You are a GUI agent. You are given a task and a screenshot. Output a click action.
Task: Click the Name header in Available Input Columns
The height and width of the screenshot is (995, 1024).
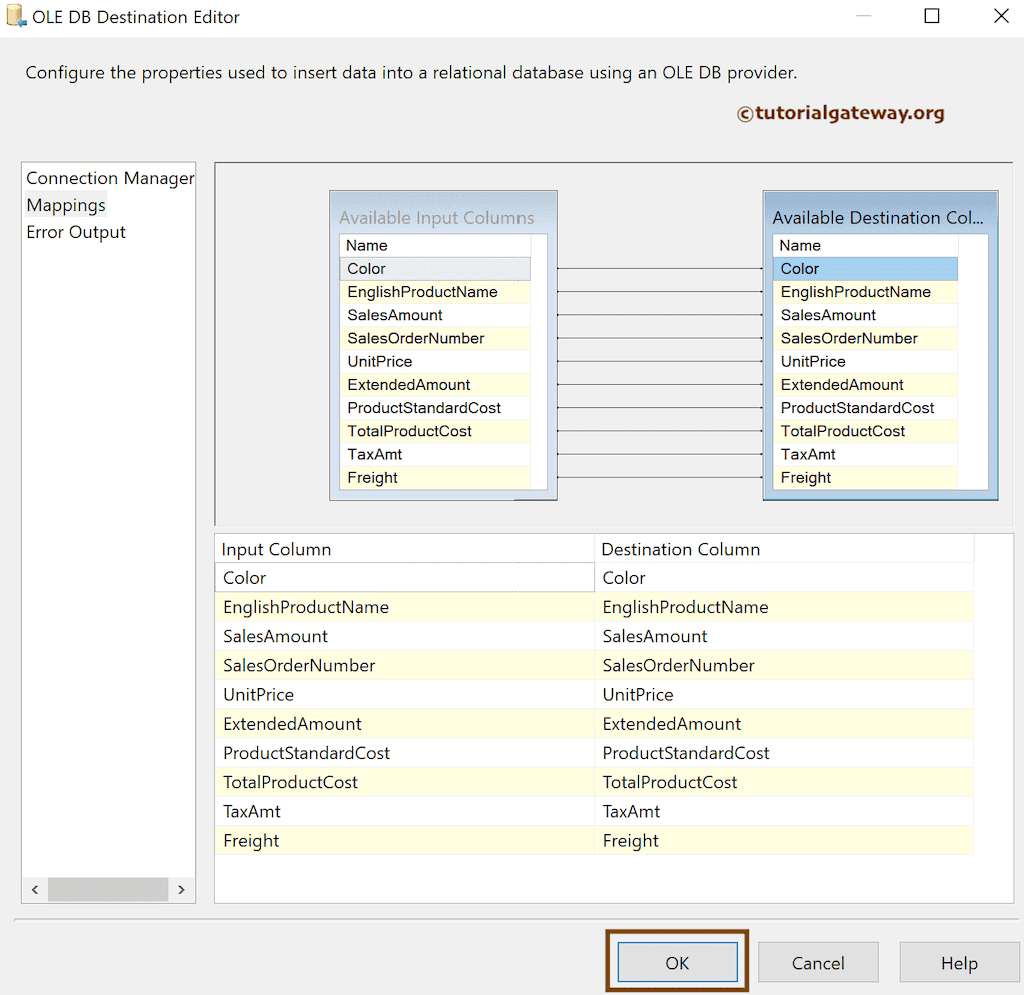(435, 244)
